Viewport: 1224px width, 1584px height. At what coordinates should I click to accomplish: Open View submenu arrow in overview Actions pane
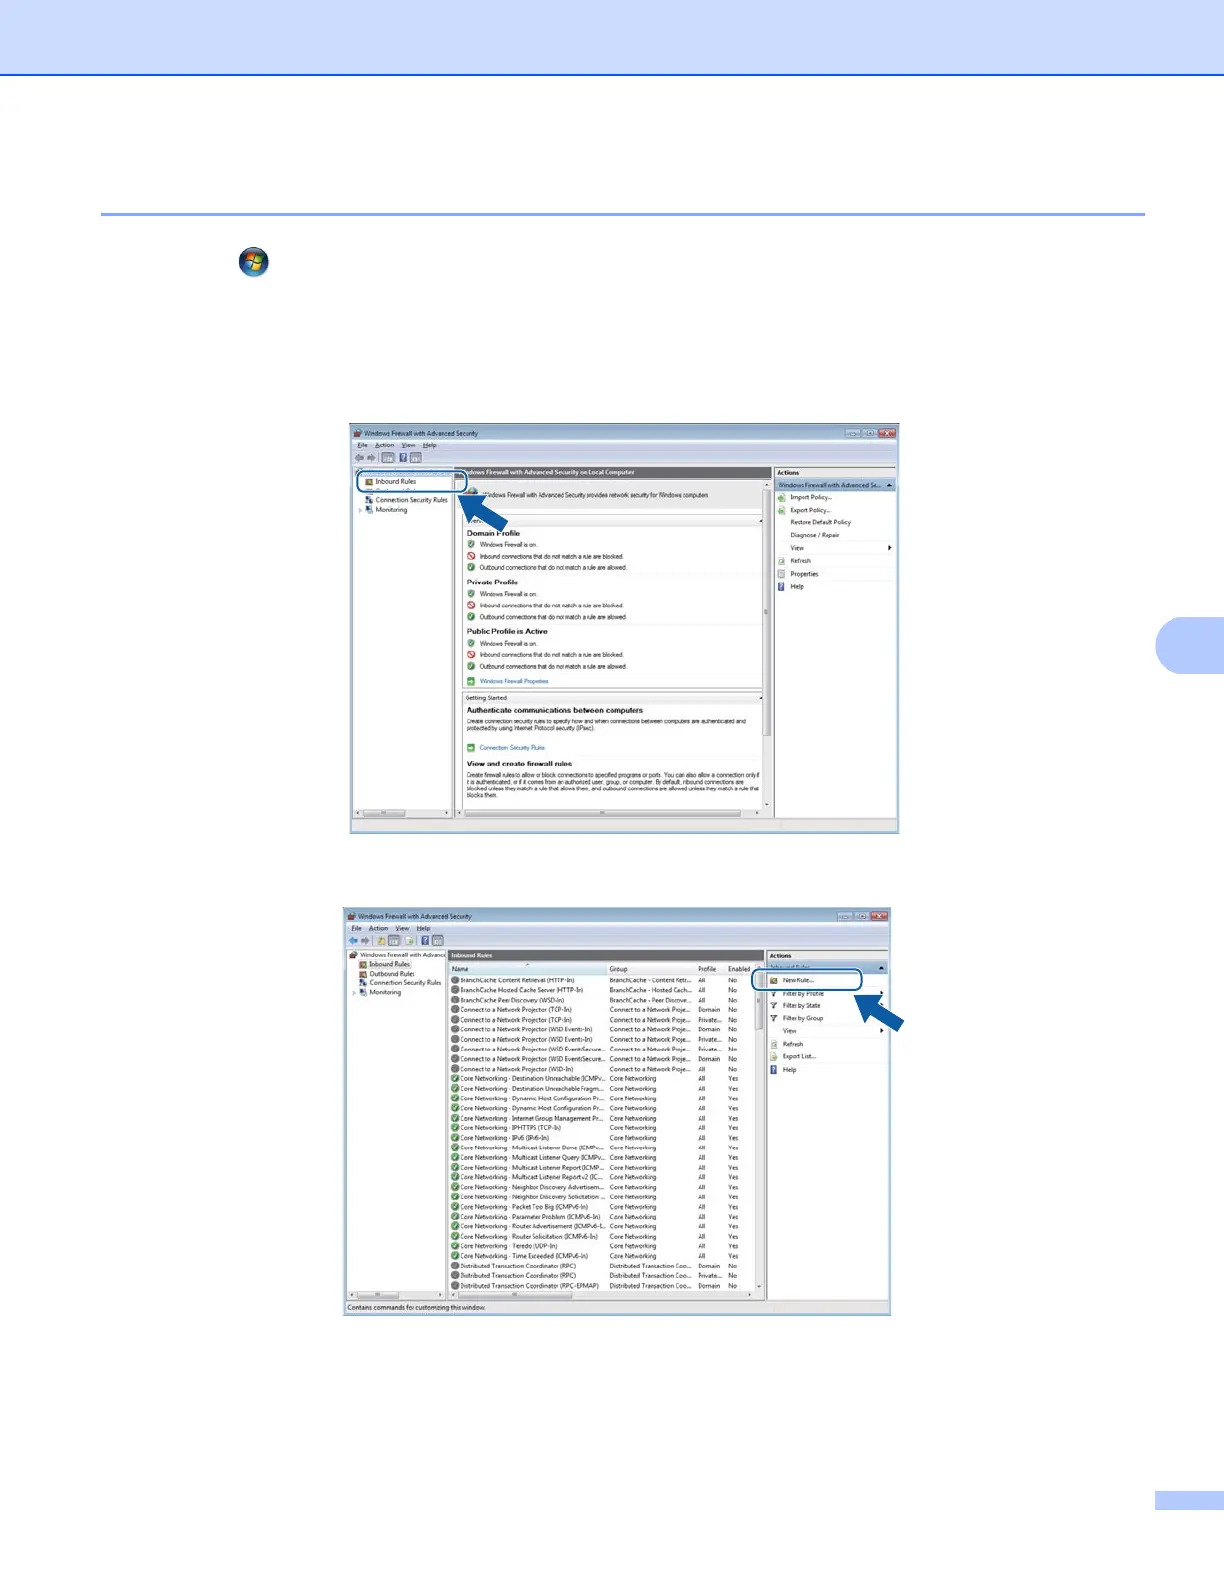(889, 548)
